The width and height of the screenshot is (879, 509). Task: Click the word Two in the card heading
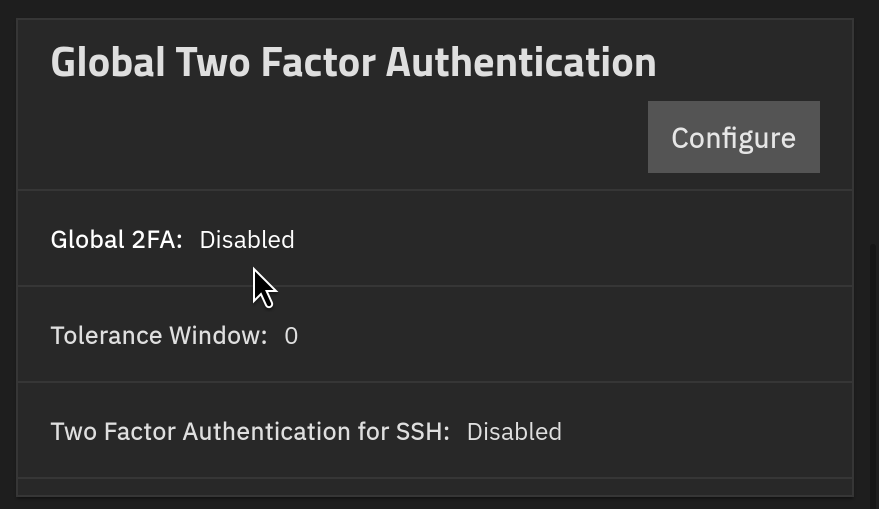coord(213,62)
